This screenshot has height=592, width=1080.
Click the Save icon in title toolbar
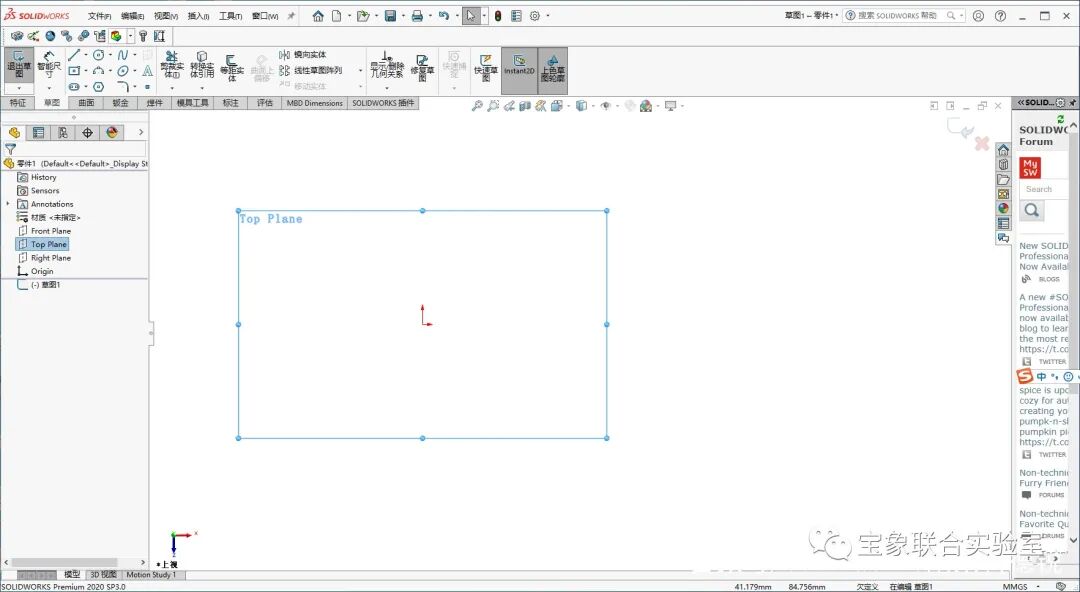pos(390,16)
